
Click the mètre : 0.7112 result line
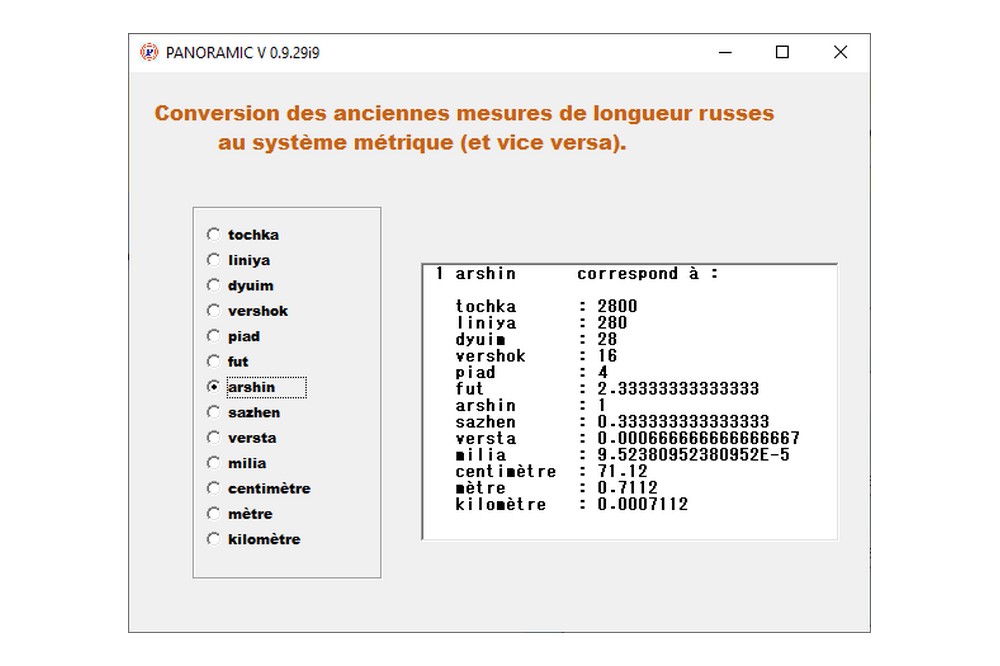556,489
